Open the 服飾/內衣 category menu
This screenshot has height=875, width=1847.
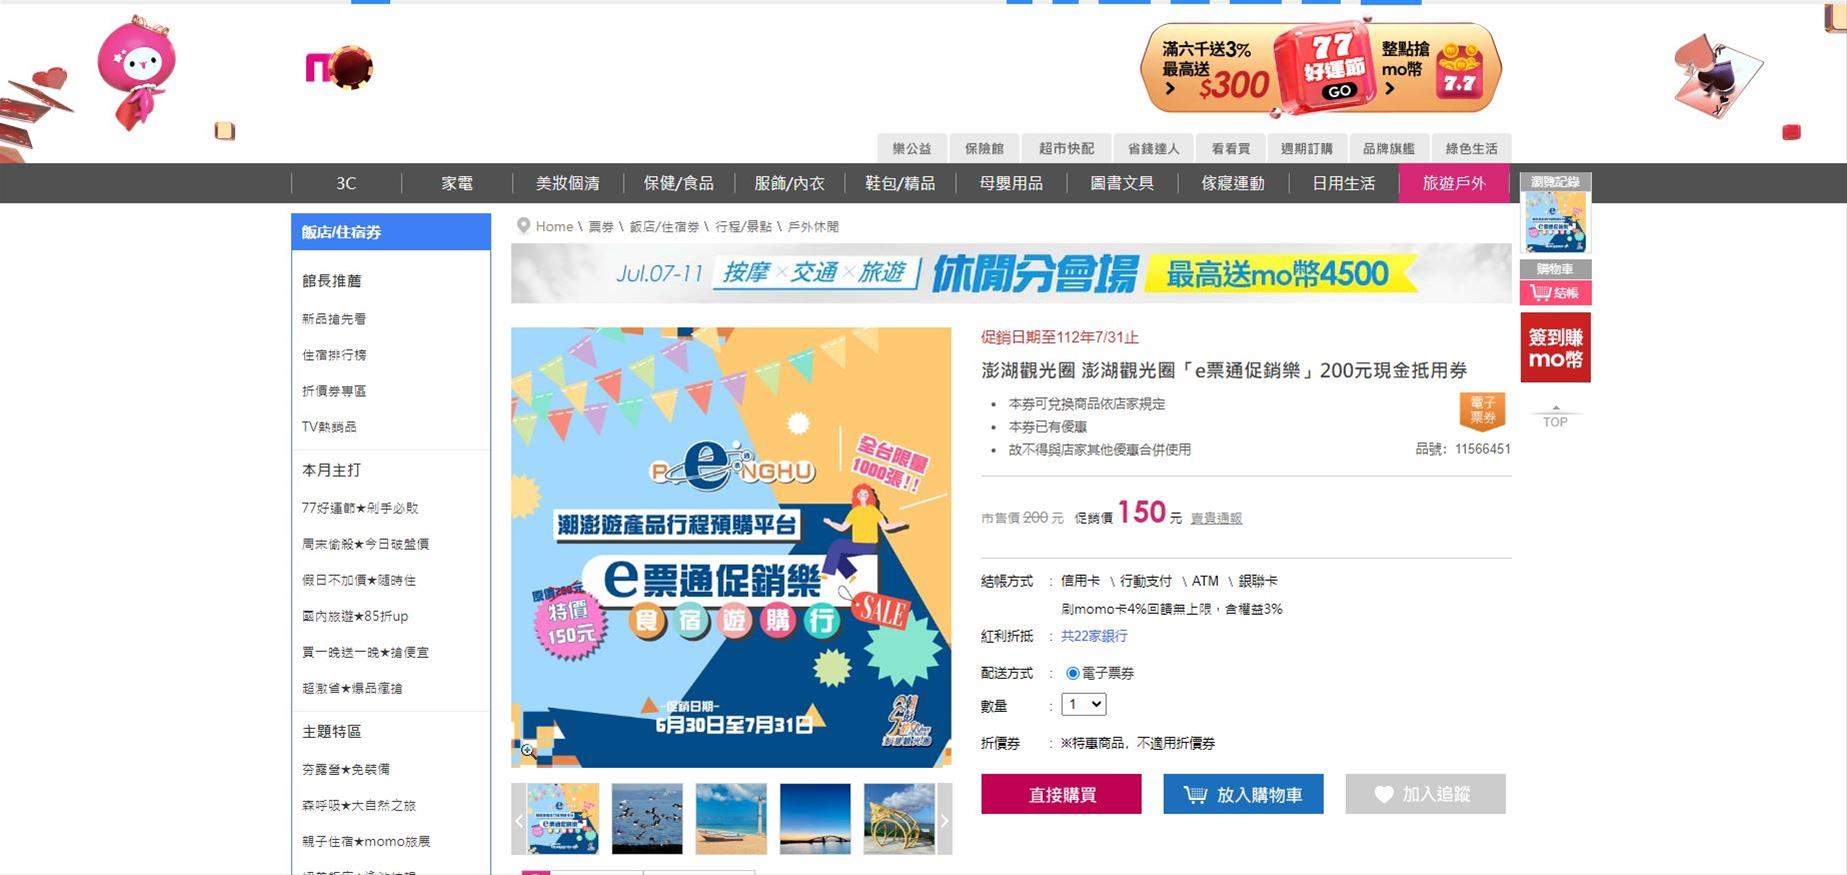pos(789,183)
